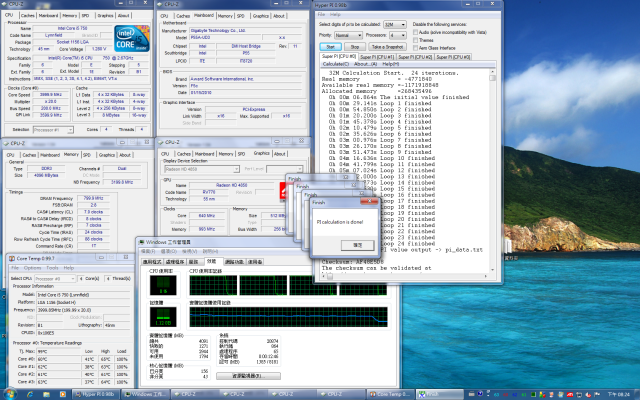Click Core Temp window title icon

[12, 258]
